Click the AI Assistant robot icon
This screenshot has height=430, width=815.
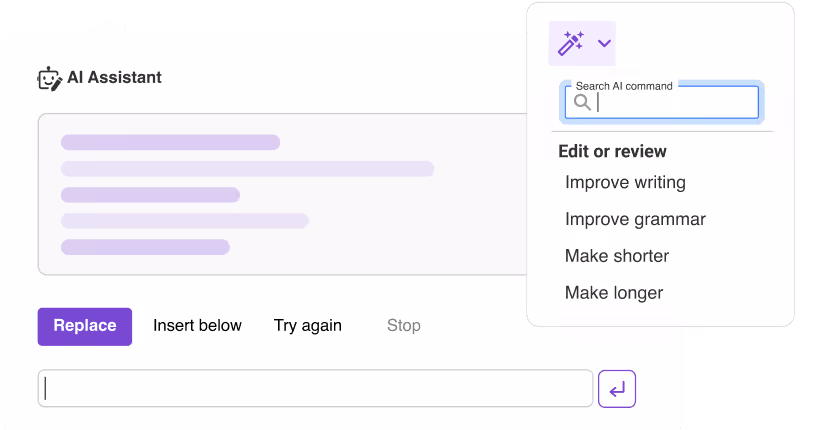50,79
